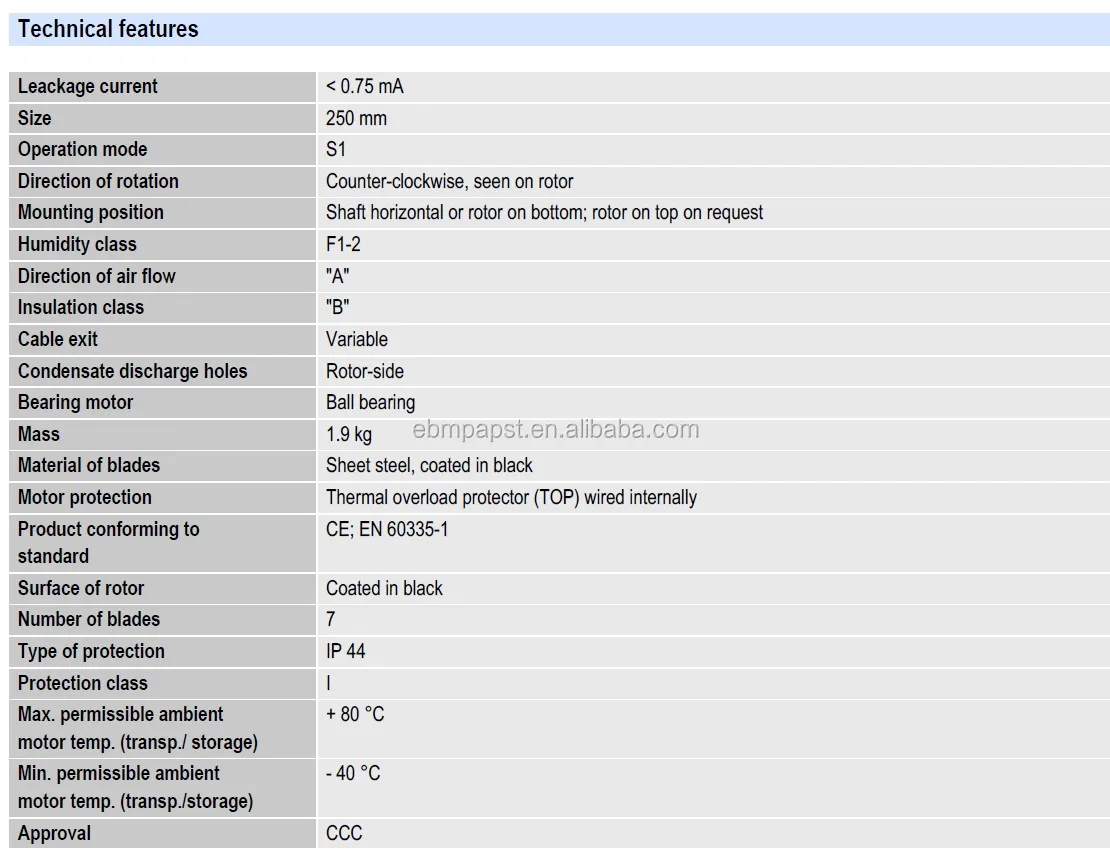Click the Technical features heading
Screen dimensions: 1110x860
click(x=108, y=29)
